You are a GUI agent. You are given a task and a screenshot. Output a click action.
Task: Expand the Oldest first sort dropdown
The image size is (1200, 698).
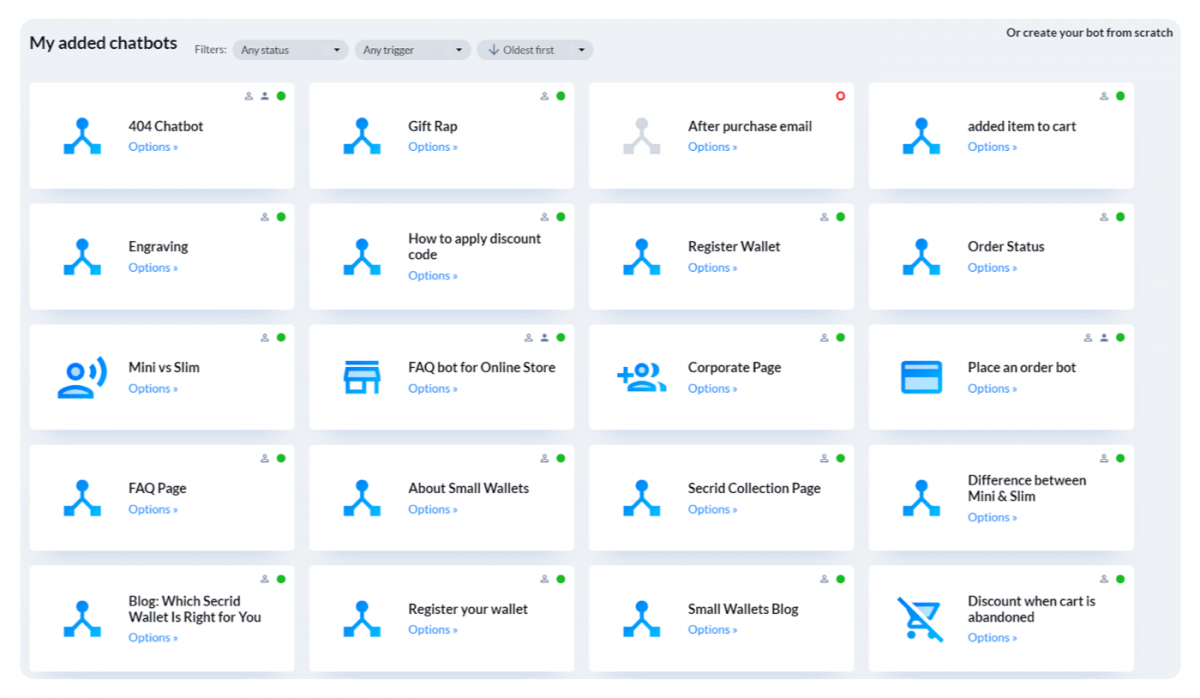tap(535, 50)
